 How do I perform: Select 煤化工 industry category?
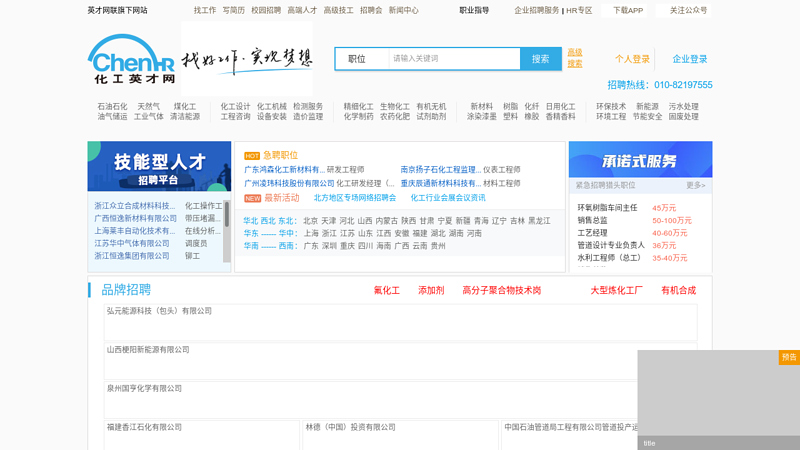click(x=185, y=107)
